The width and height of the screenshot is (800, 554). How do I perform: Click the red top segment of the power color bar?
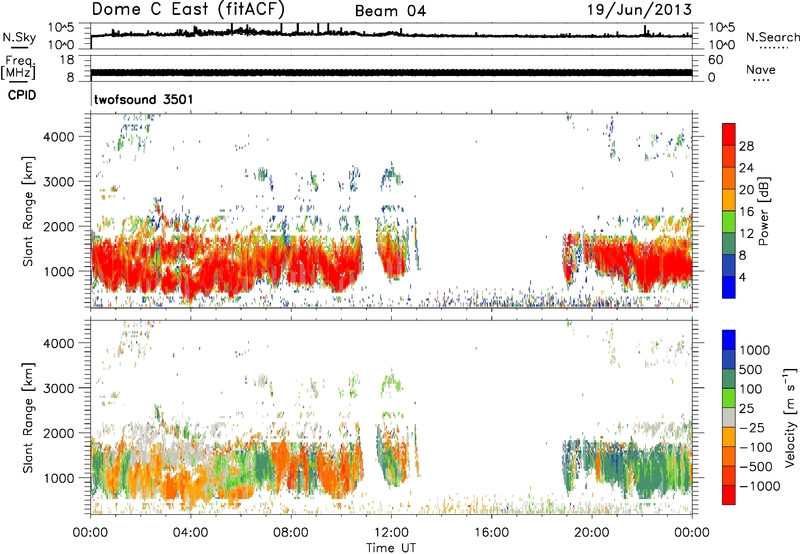(x=729, y=134)
